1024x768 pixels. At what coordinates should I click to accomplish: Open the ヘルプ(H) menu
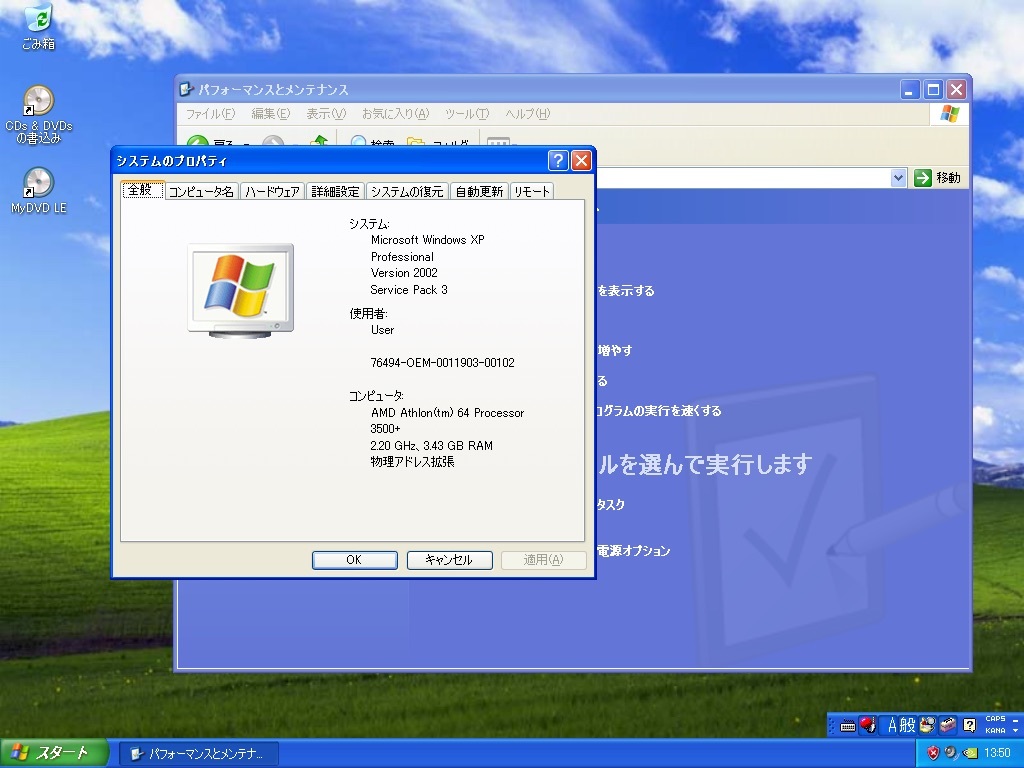pyautogui.click(x=528, y=114)
